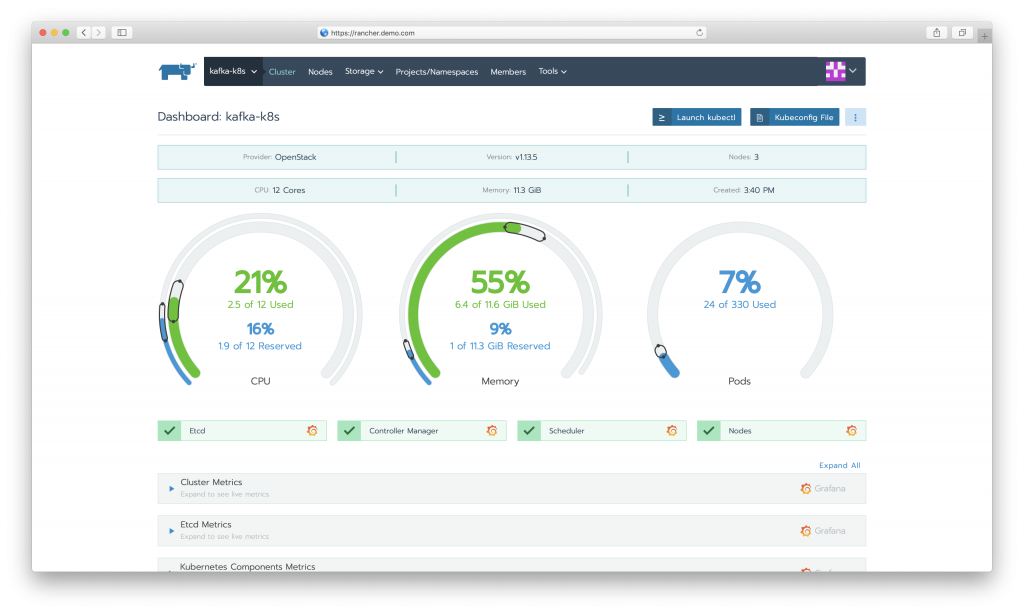Click the Pods usage gauge
The width and height of the screenshot is (1024, 614).
pos(740,302)
